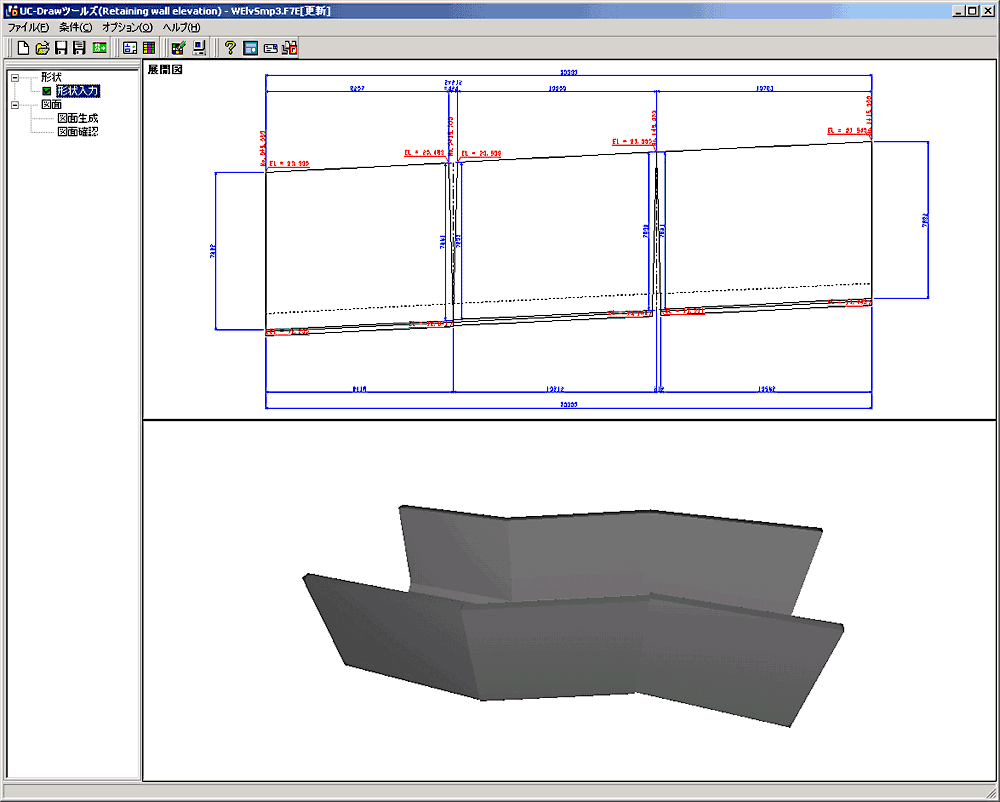Open the 条件(C) menu
This screenshot has width=1000, height=802.
coord(75,28)
